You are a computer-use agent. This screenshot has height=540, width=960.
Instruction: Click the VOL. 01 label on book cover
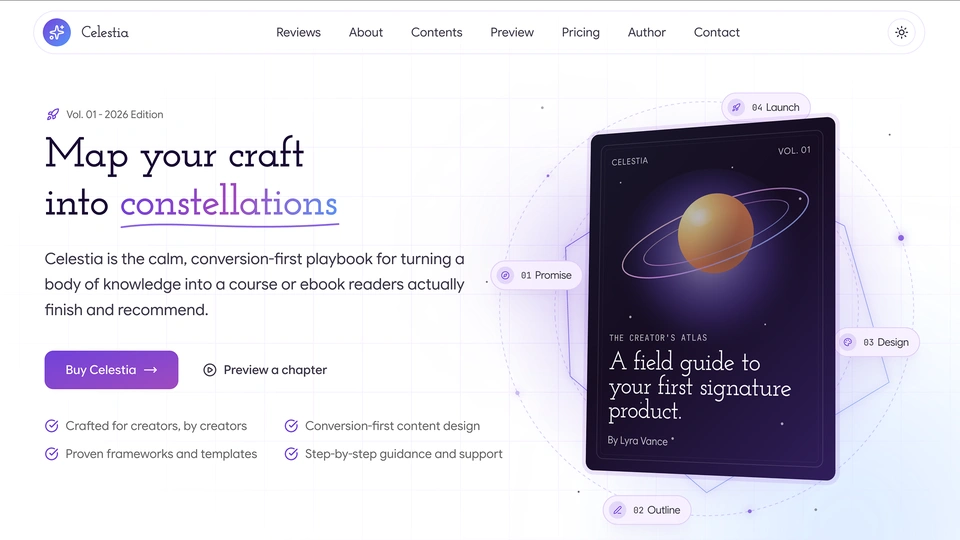(794, 150)
